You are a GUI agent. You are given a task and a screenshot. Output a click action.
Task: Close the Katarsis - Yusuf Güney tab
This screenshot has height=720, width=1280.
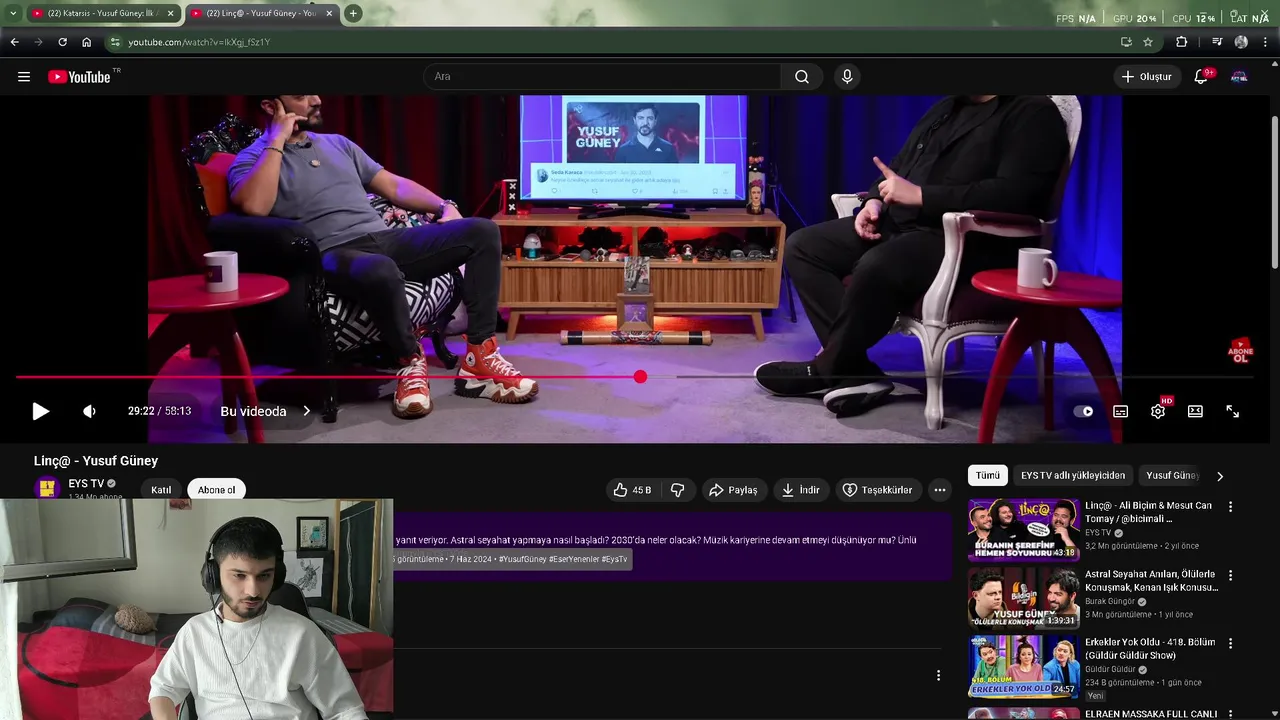(171, 13)
